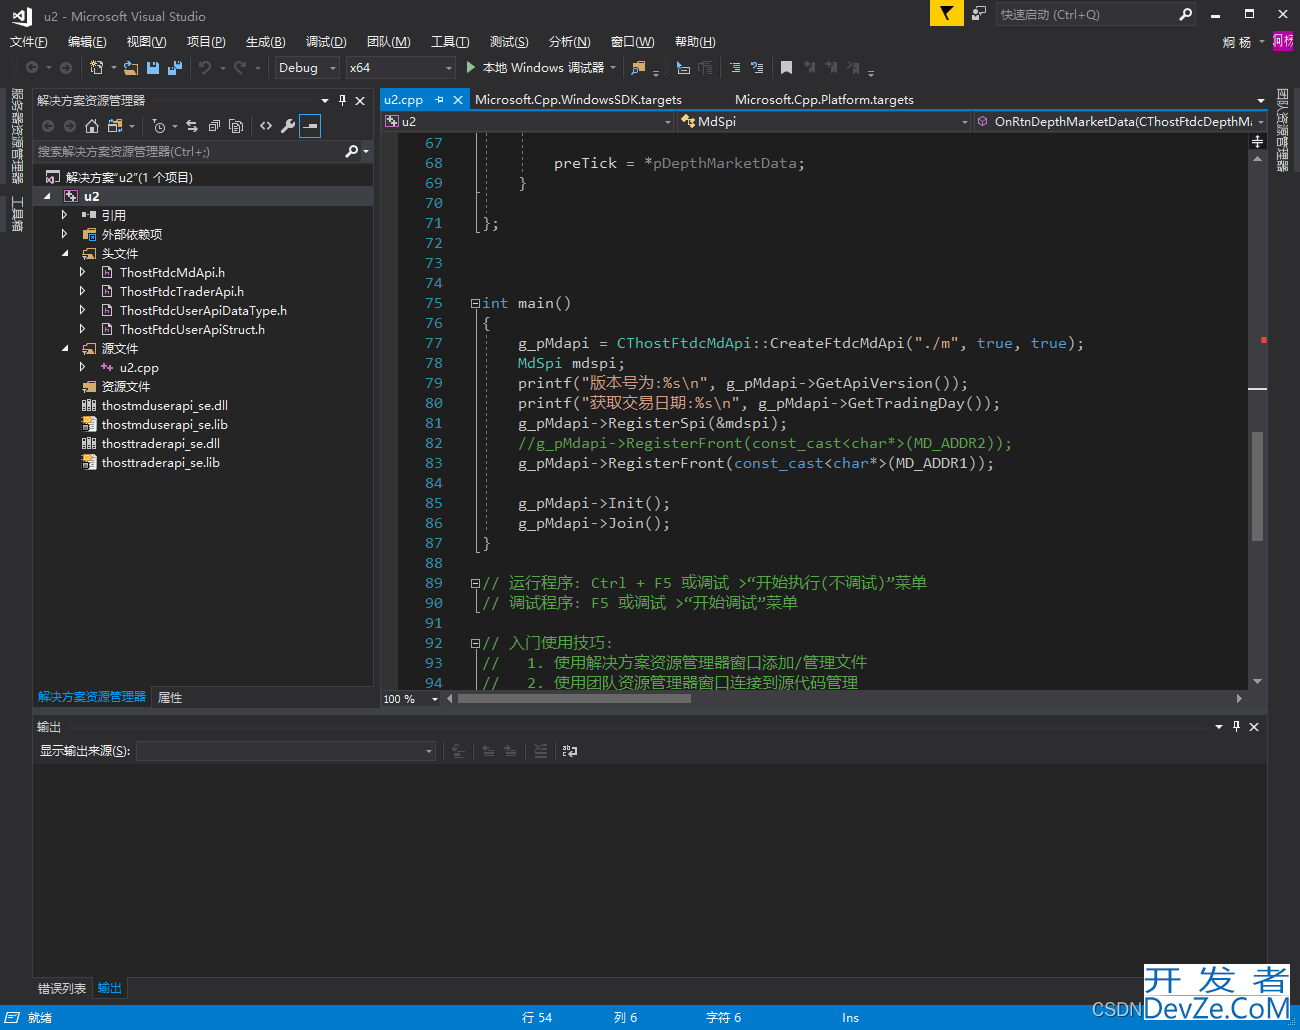Select thostmduserapi_se.dll file
Image resolution: width=1300 pixels, height=1030 pixels.
pos(164,405)
